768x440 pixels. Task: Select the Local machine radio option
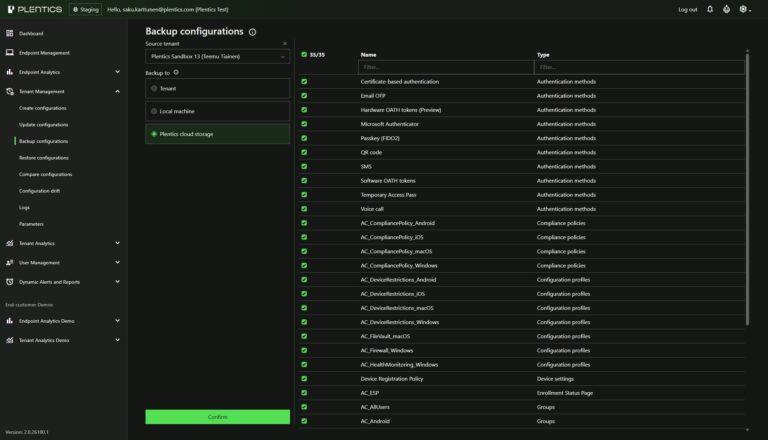217,111
